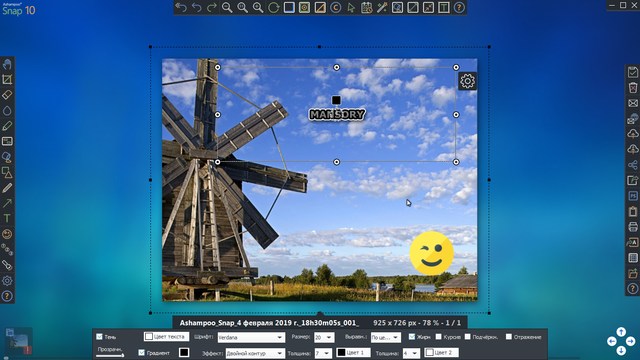Open the text object's gear settings
Screen dimensions: 640x360
[x=467, y=81]
